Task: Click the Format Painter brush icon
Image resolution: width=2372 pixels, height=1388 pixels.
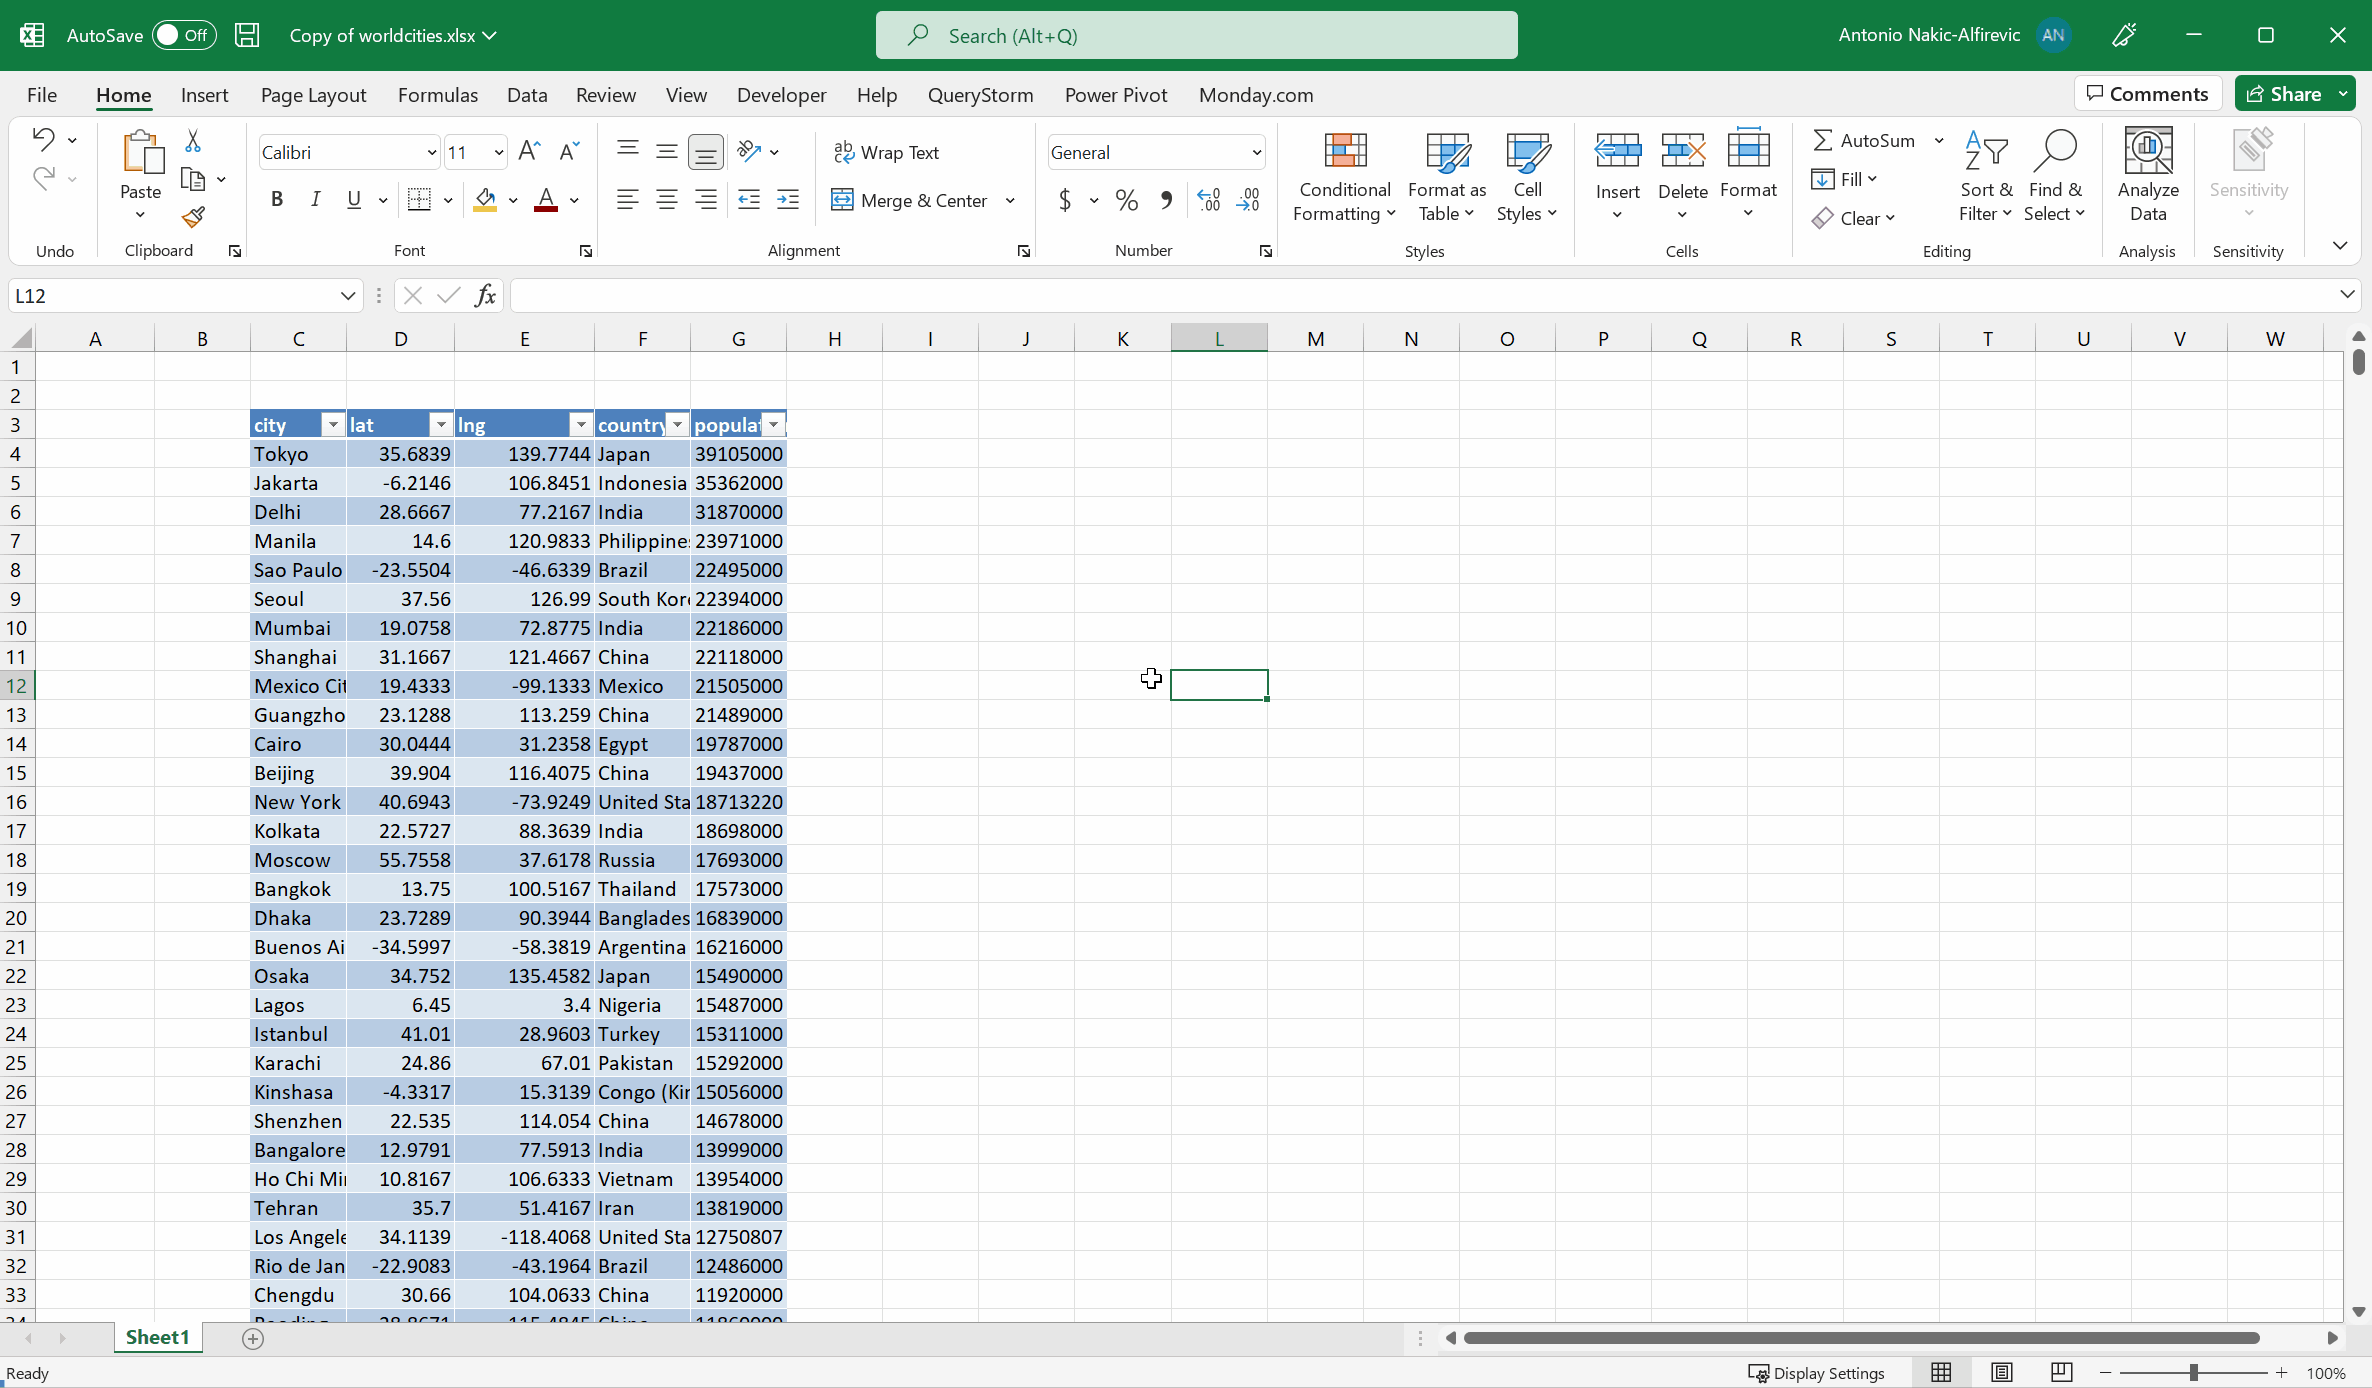Action: tap(194, 217)
